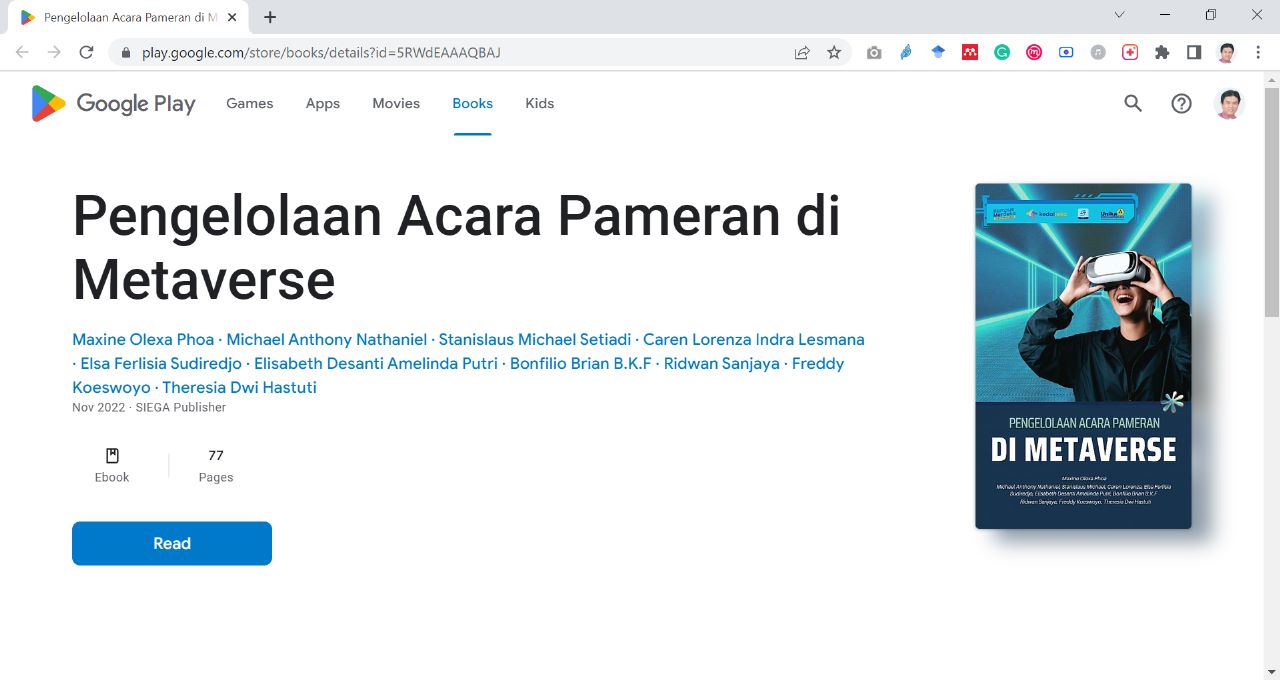The width and height of the screenshot is (1280, 680).
Task: Reload the page
Action: (x=86, y=53)
